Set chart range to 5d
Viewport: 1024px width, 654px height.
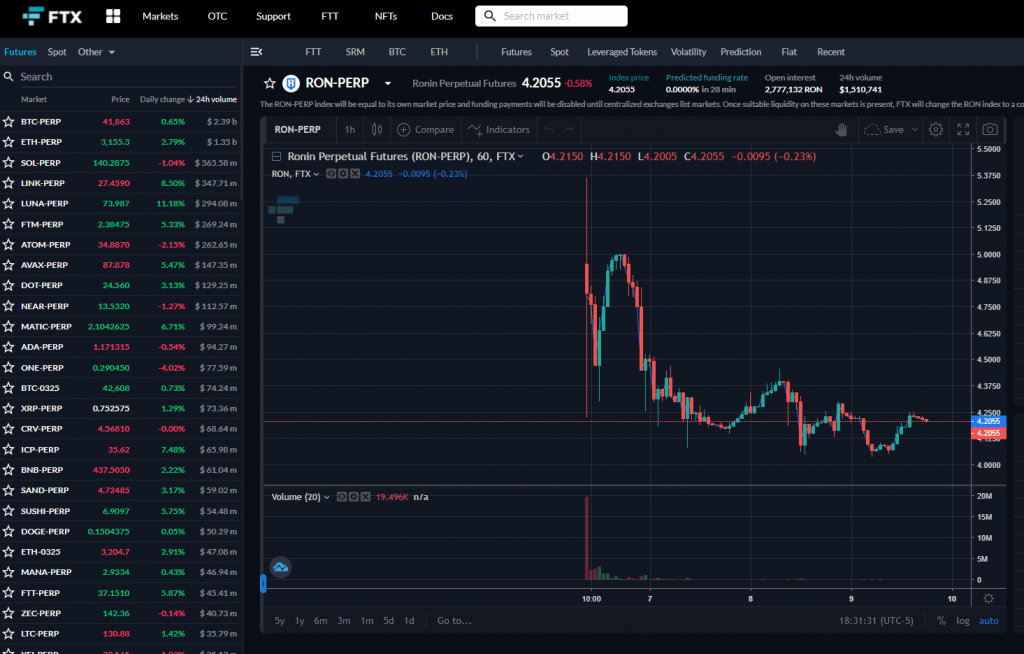389,621
